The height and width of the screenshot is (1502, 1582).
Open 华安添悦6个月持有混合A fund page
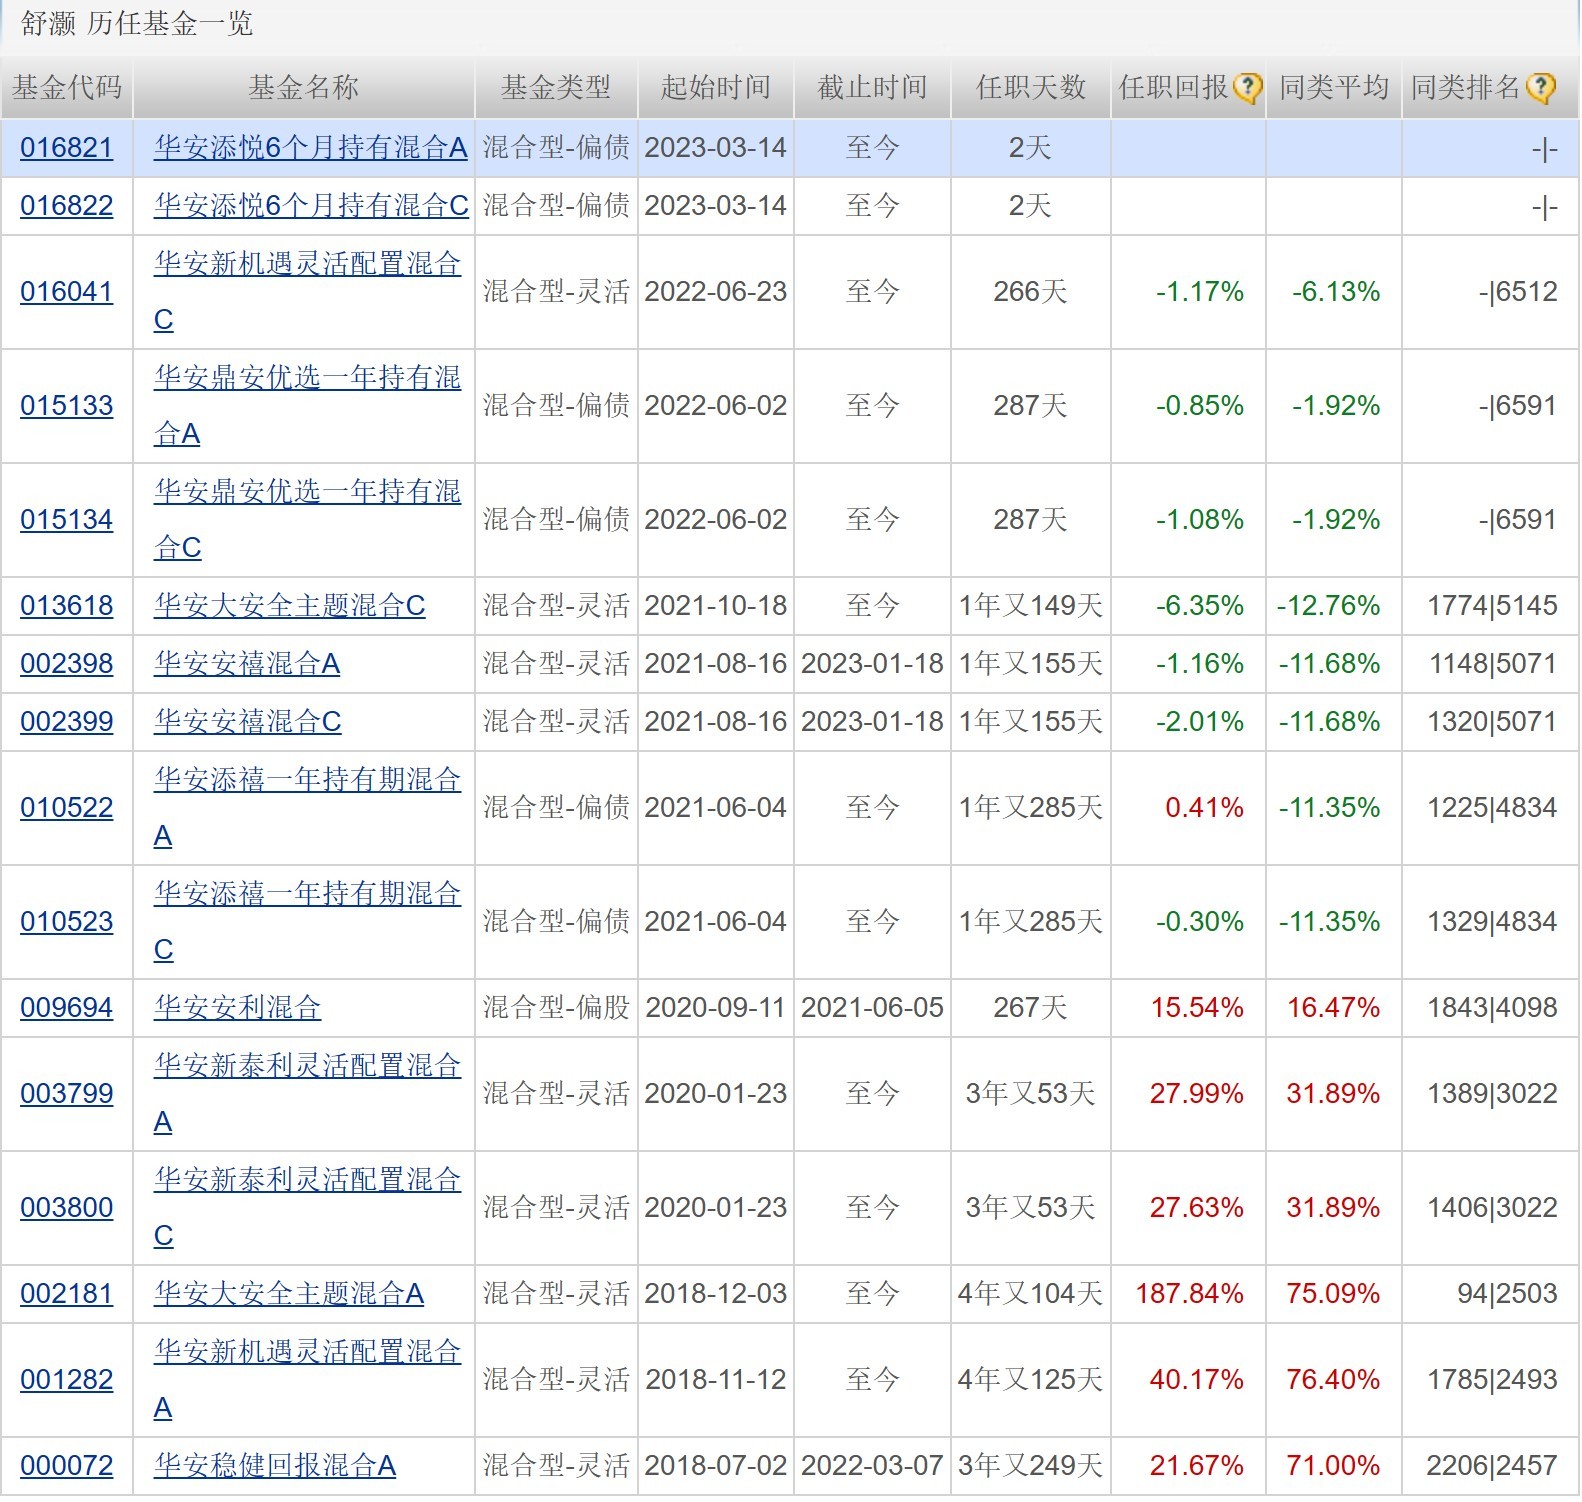pyautogui.click(x=311, y=148)
